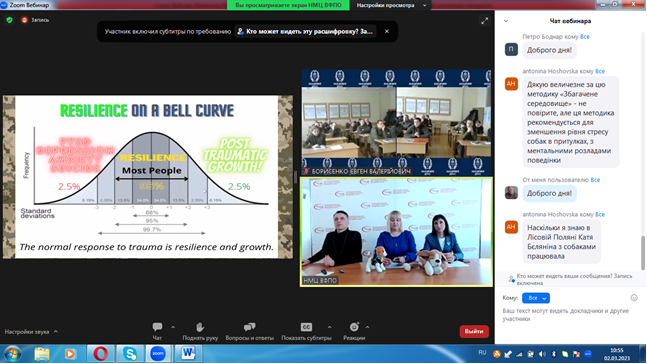
Task: Dismiss the subtitles notification banner
Action: [x=387, y=31]
